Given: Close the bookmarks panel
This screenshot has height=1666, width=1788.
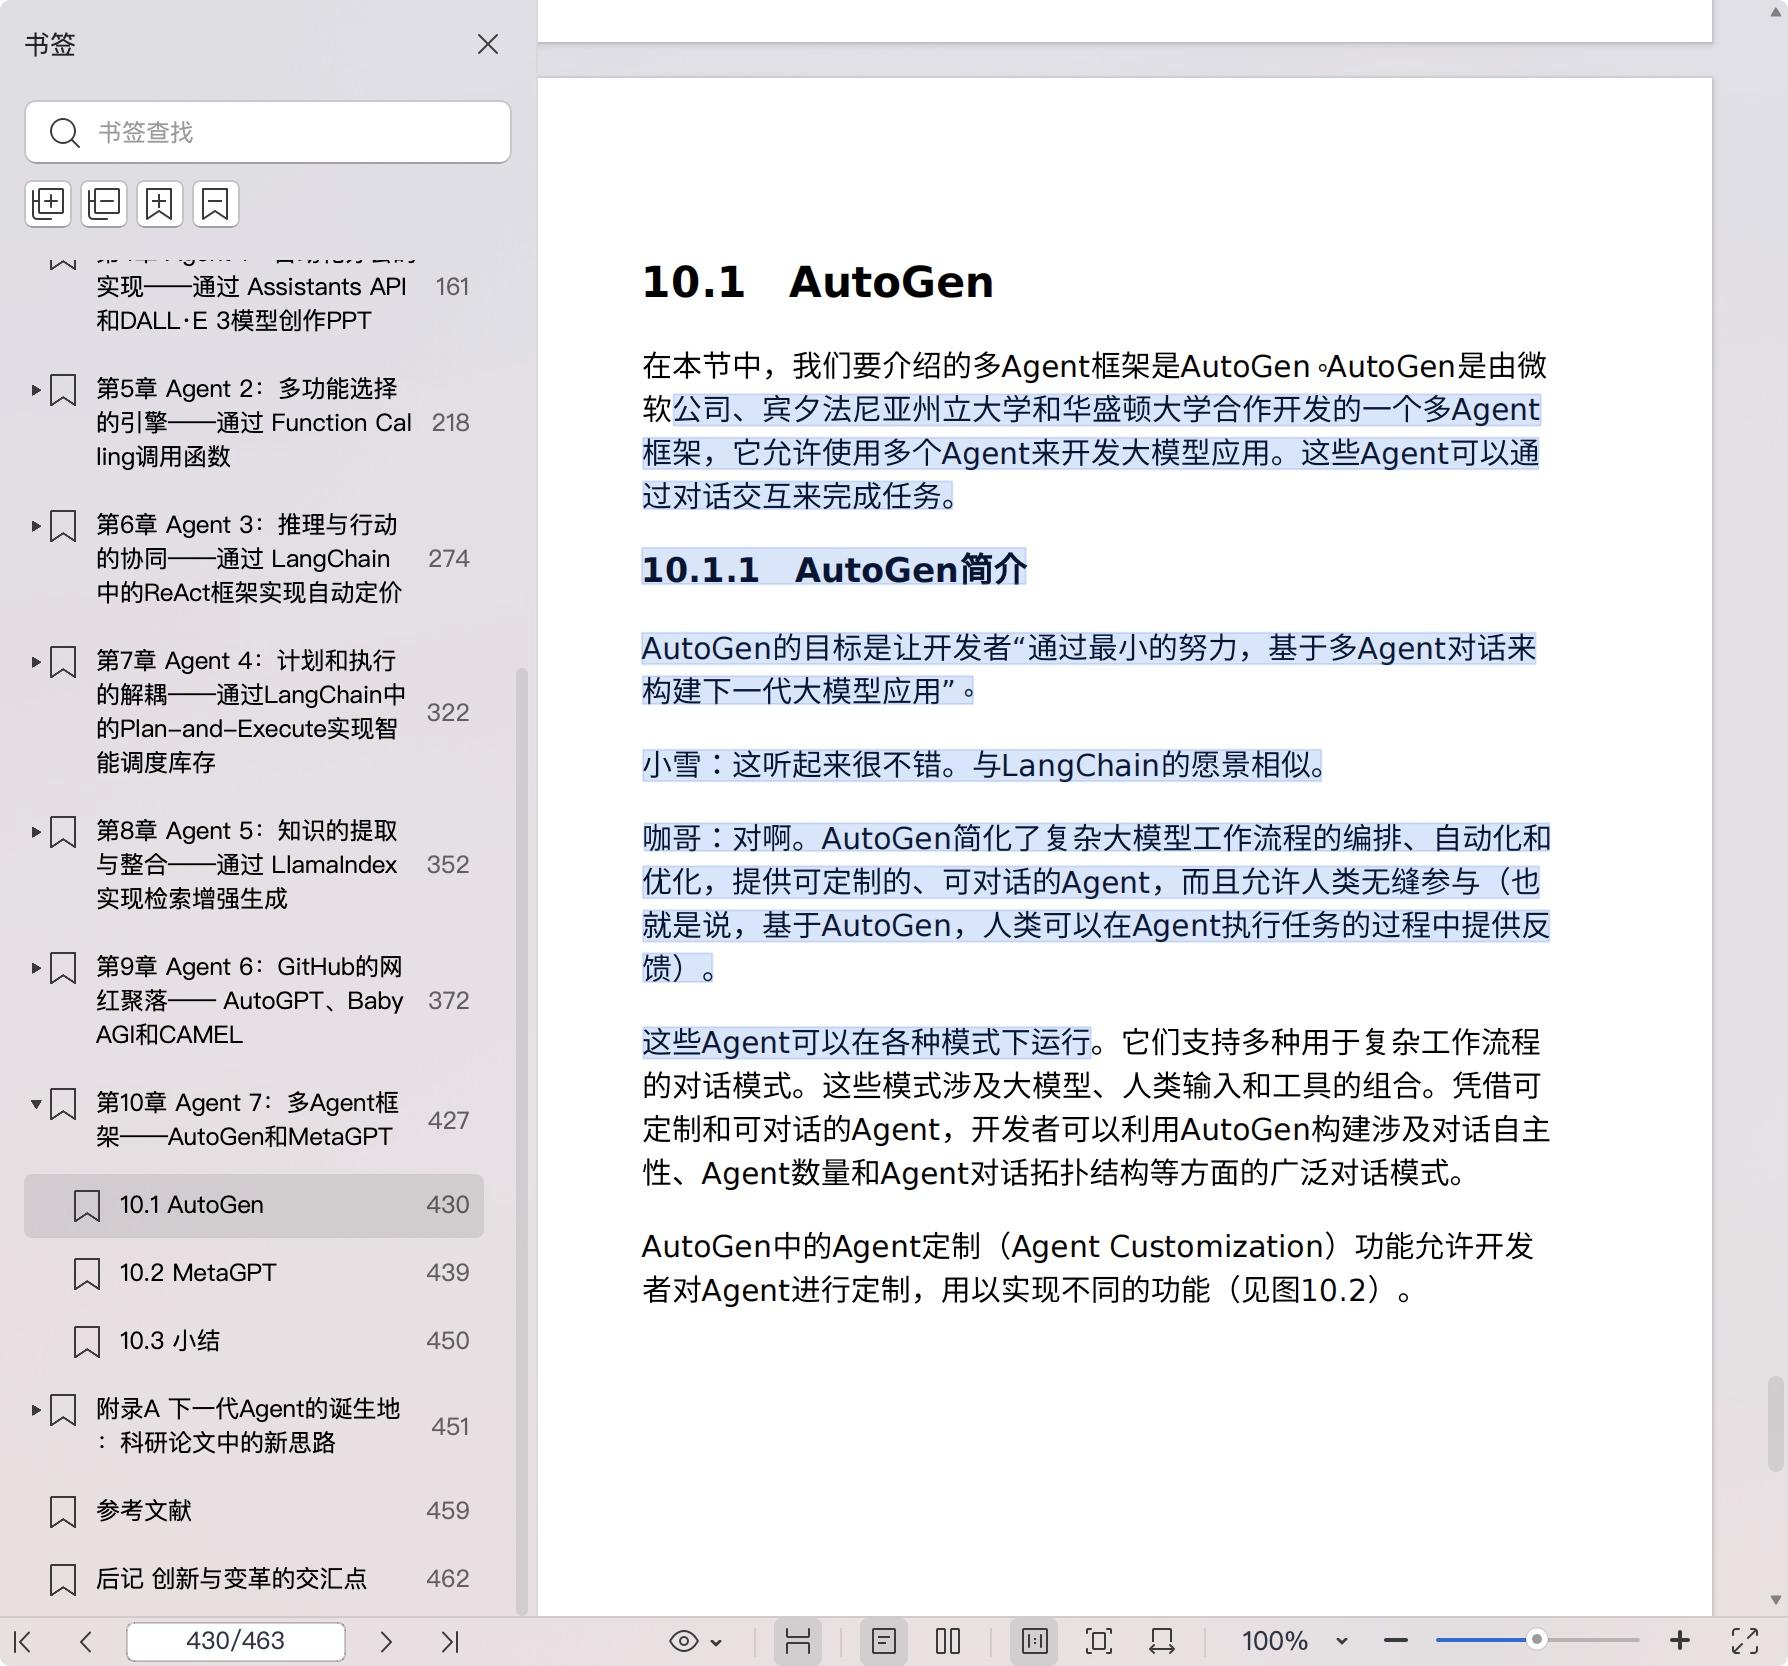Looking at the screenshot, I should 488,44.
